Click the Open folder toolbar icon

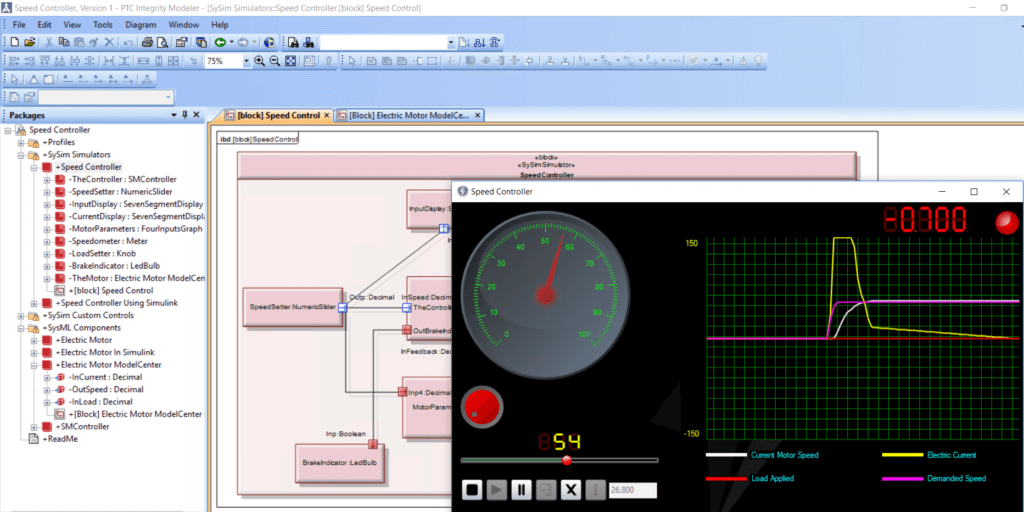[30, 42]
